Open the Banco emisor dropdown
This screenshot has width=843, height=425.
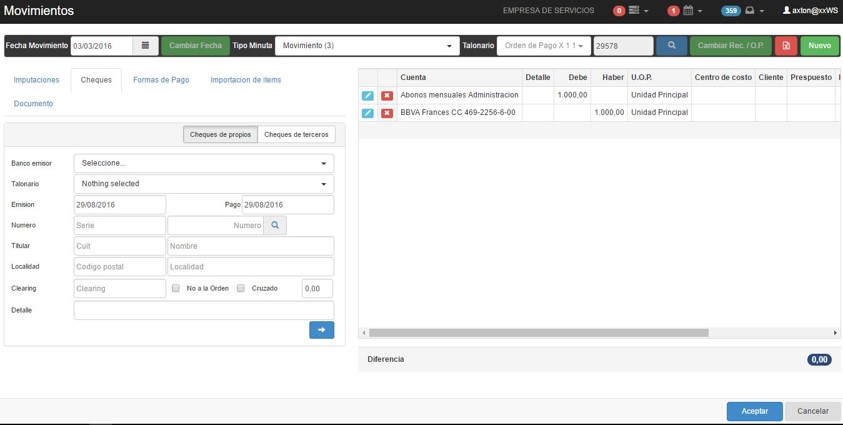click(x=204, y=163)
